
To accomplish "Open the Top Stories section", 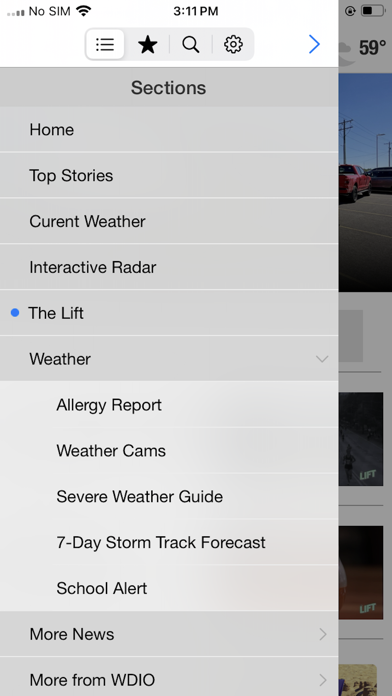I will 169,175.
